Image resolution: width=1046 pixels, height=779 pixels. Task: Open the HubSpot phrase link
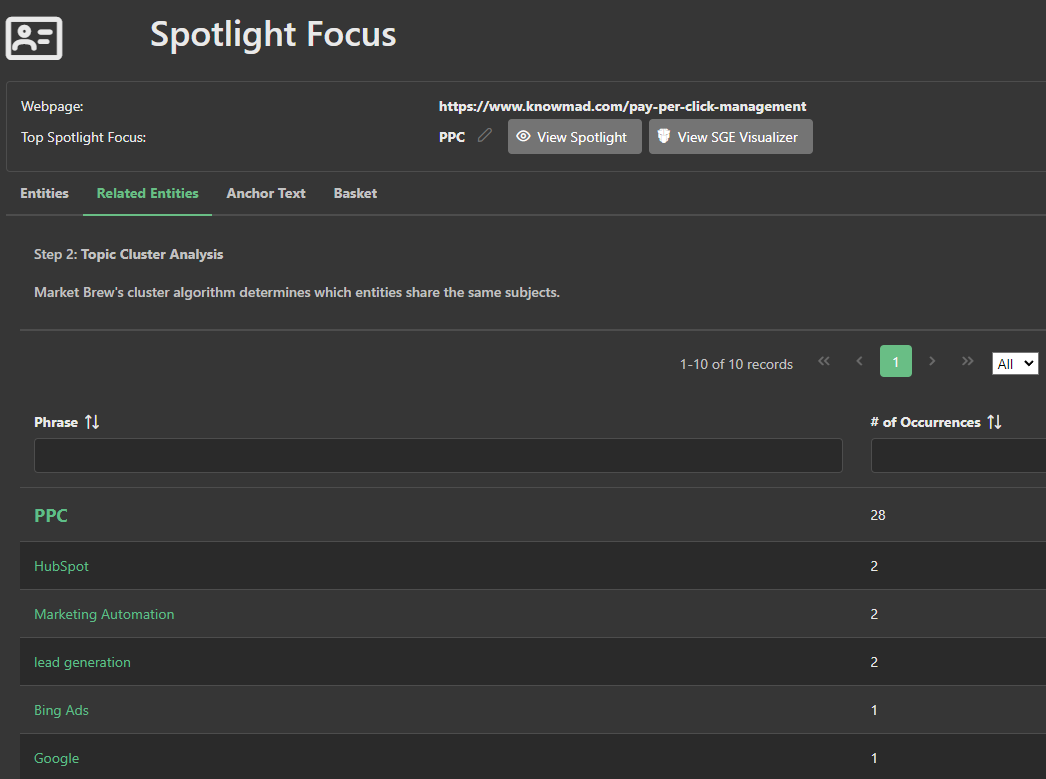pyautogui.click(x=61, y=566)
